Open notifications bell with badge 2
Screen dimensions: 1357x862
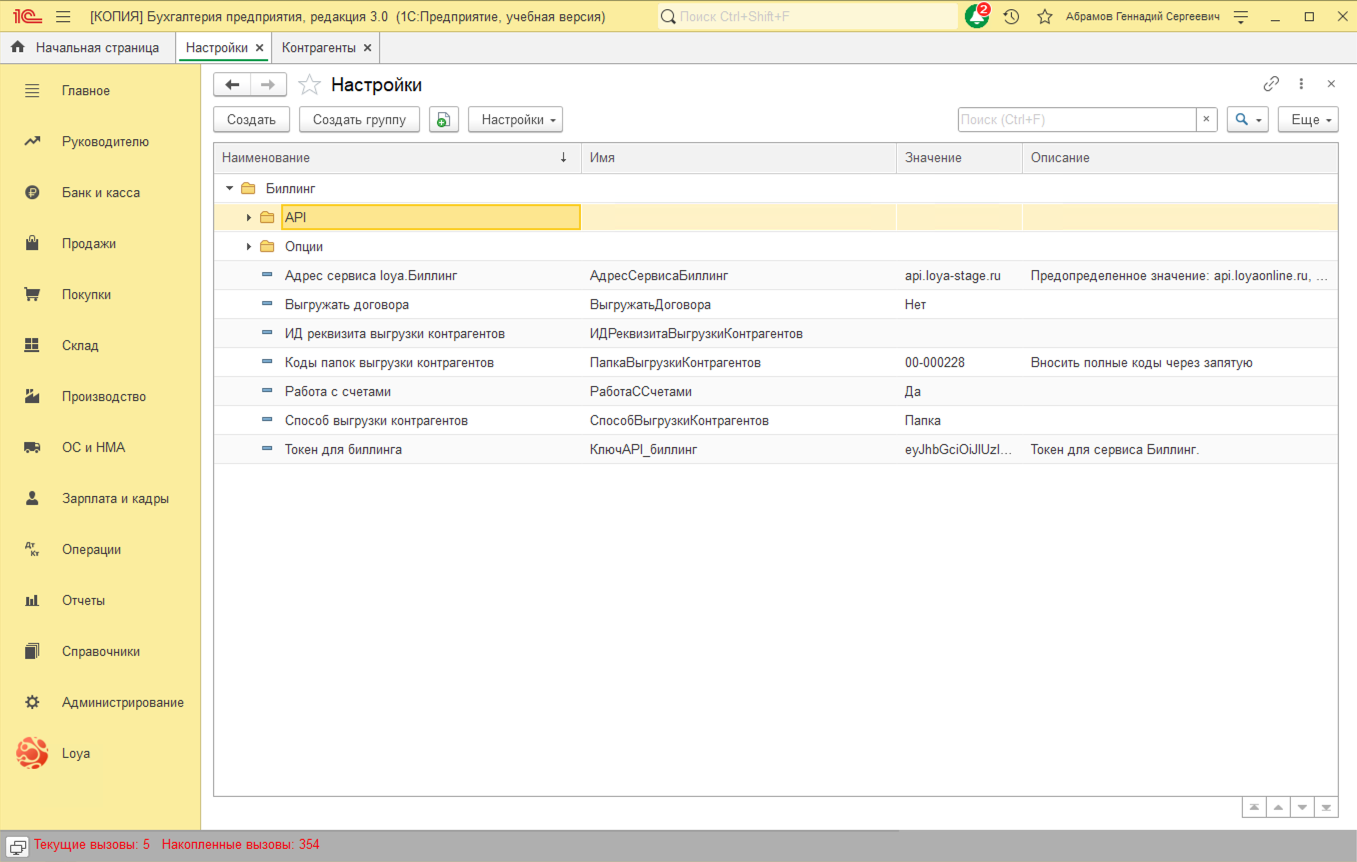(x=977, y=16)
